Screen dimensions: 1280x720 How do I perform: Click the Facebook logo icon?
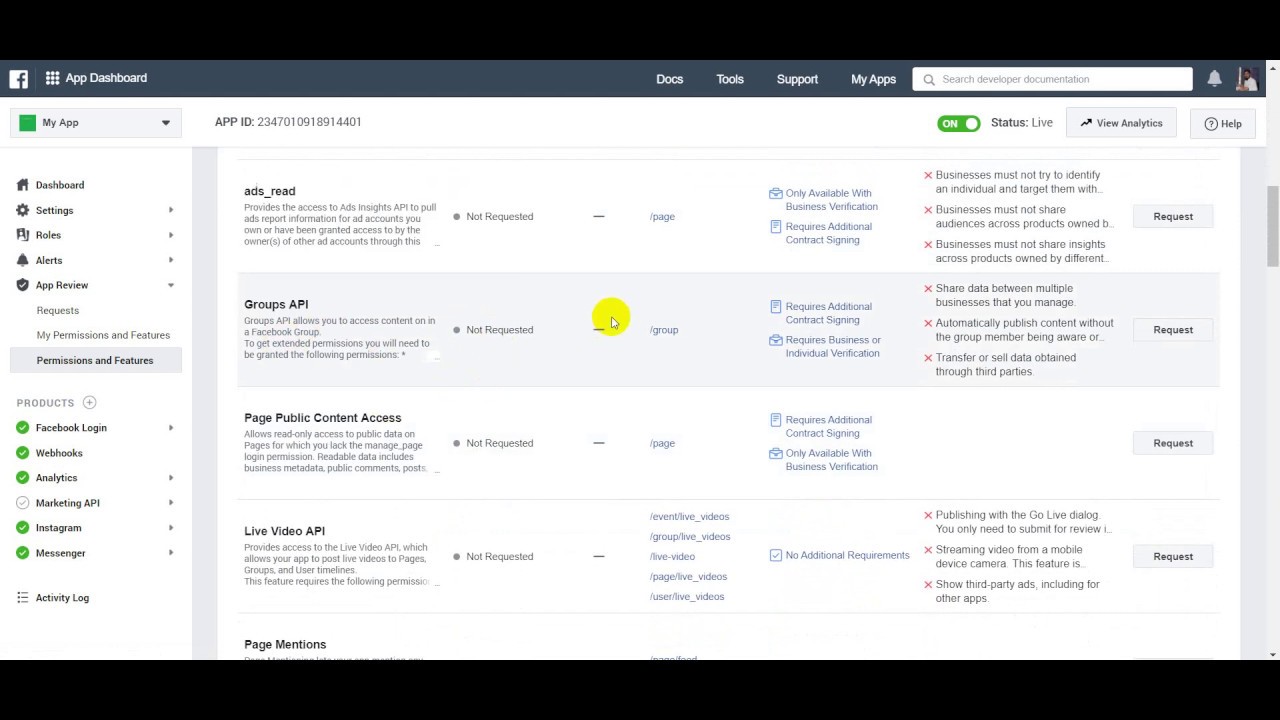[18, 79]
